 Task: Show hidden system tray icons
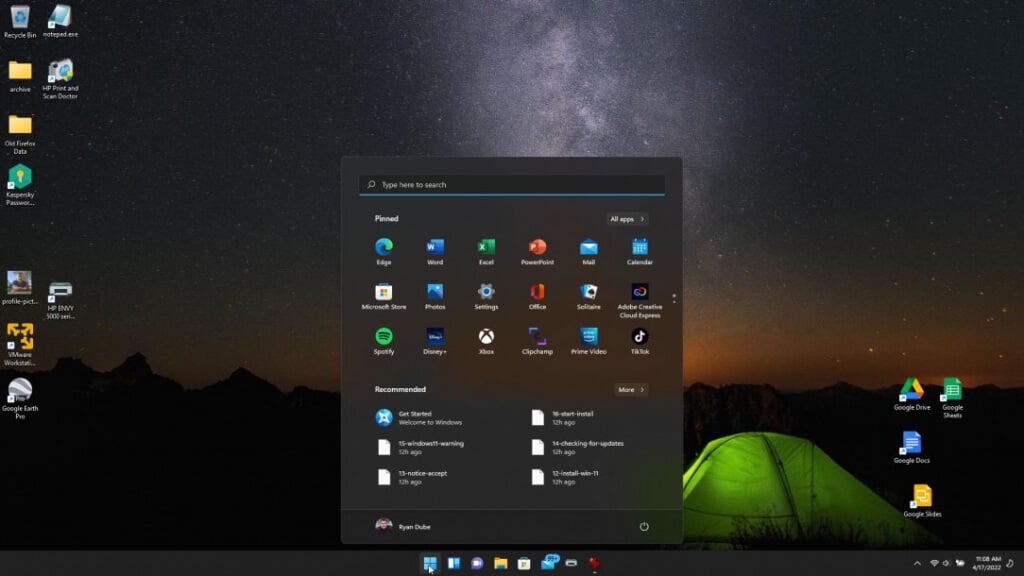(917, 563)
